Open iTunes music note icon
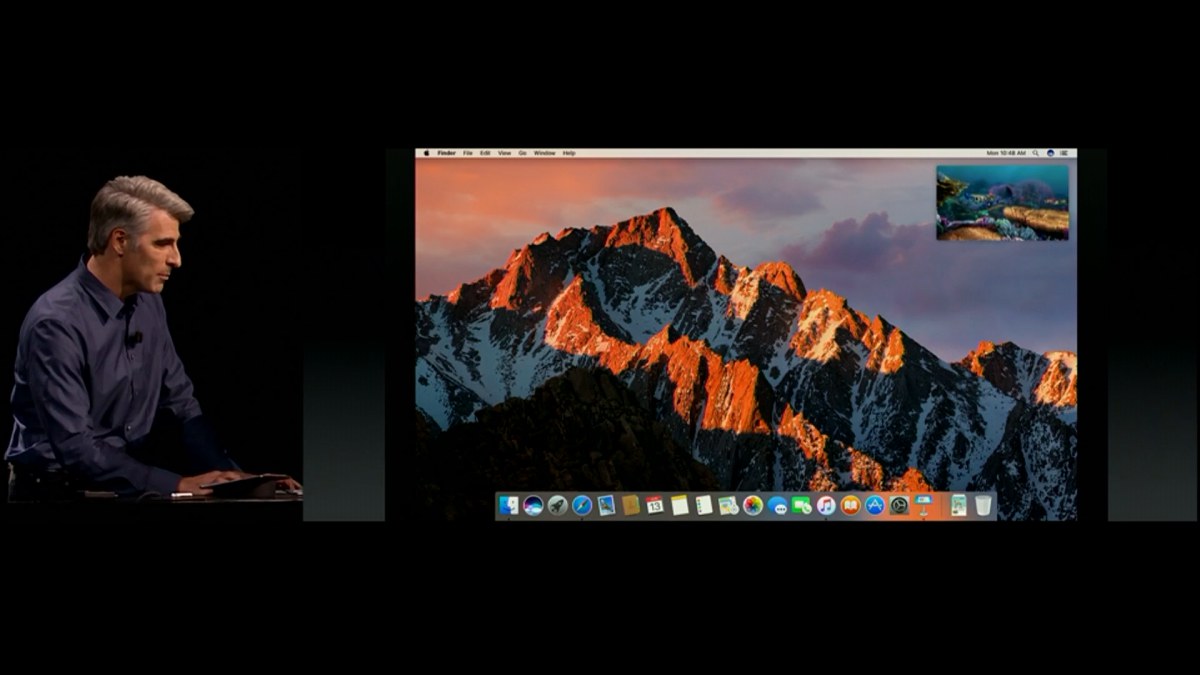 (x=826, y=505)
